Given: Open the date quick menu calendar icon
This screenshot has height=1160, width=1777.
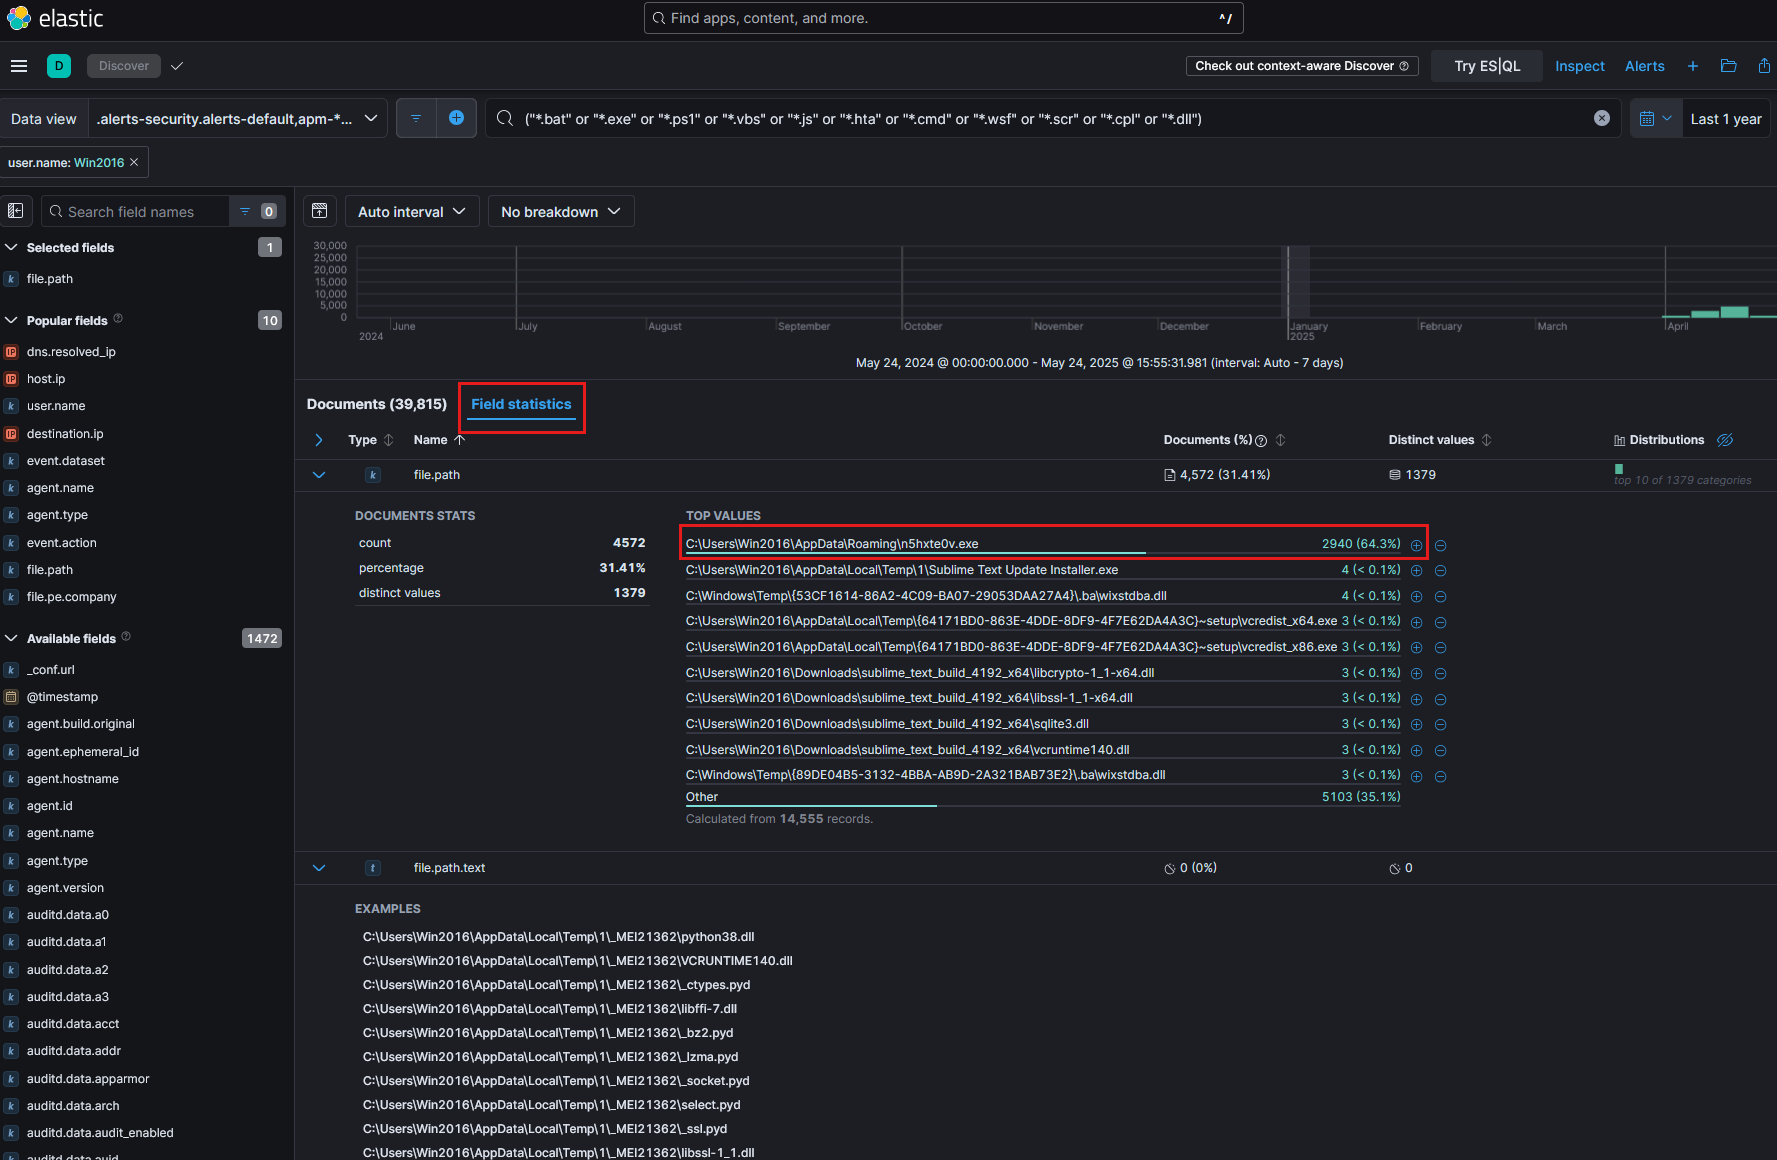Looking at the screenshot, I should click(x=1655, y=119).
